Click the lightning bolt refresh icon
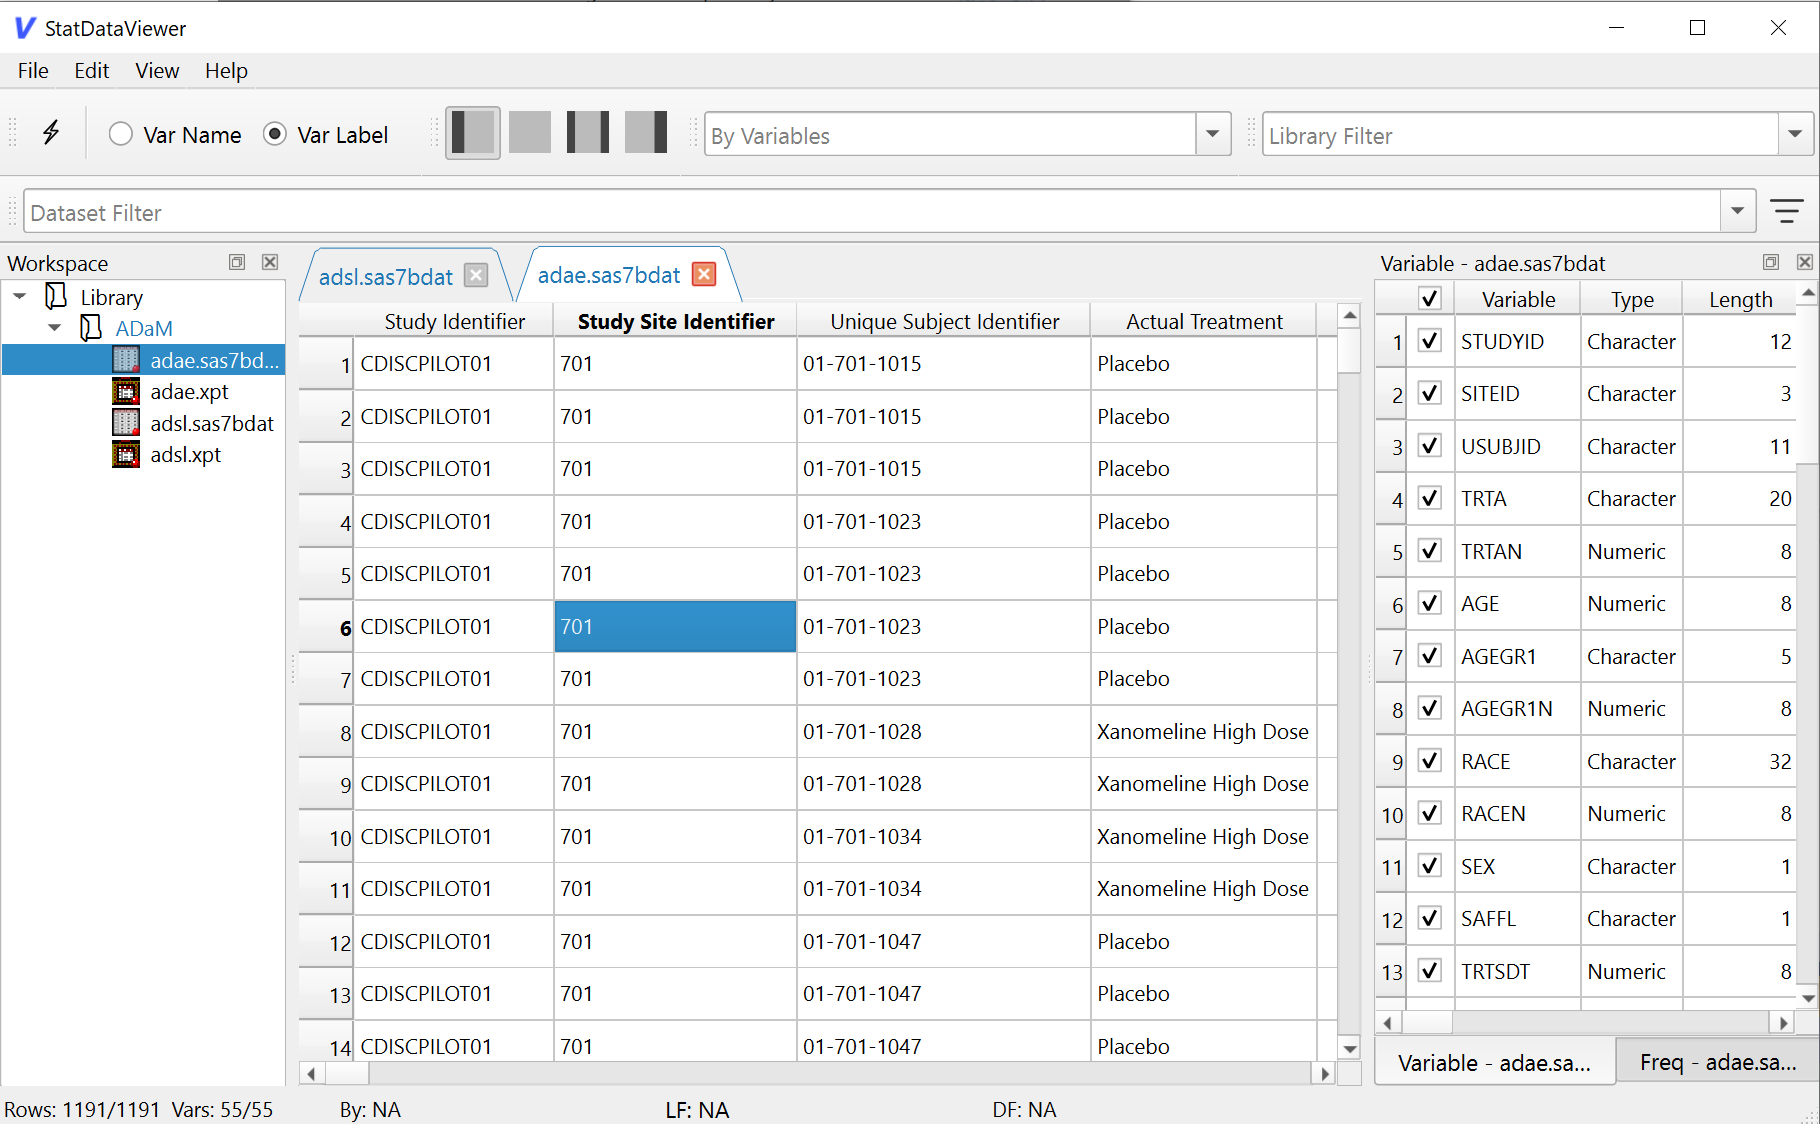The width and height of the screenshot is (1820, 1124). pyautogui.click(x=50, y=133)
